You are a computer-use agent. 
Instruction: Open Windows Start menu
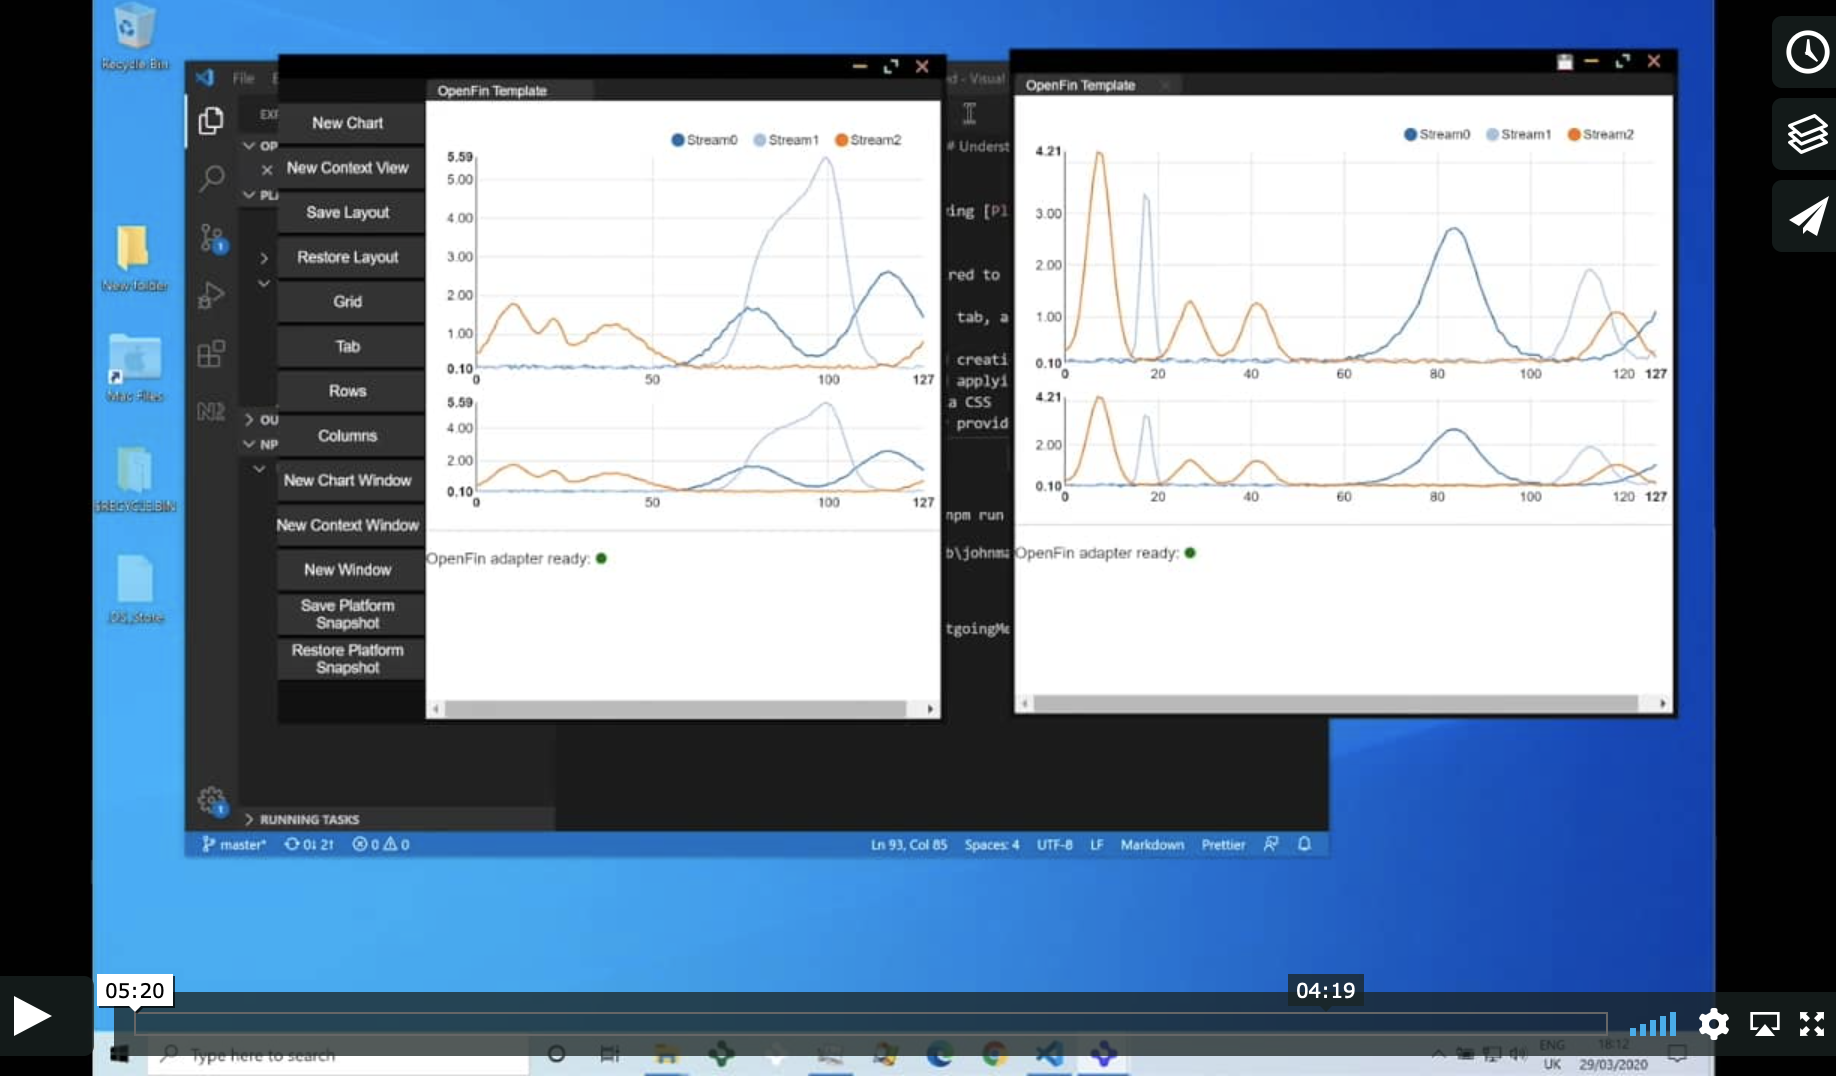[x=119, y=1055]
